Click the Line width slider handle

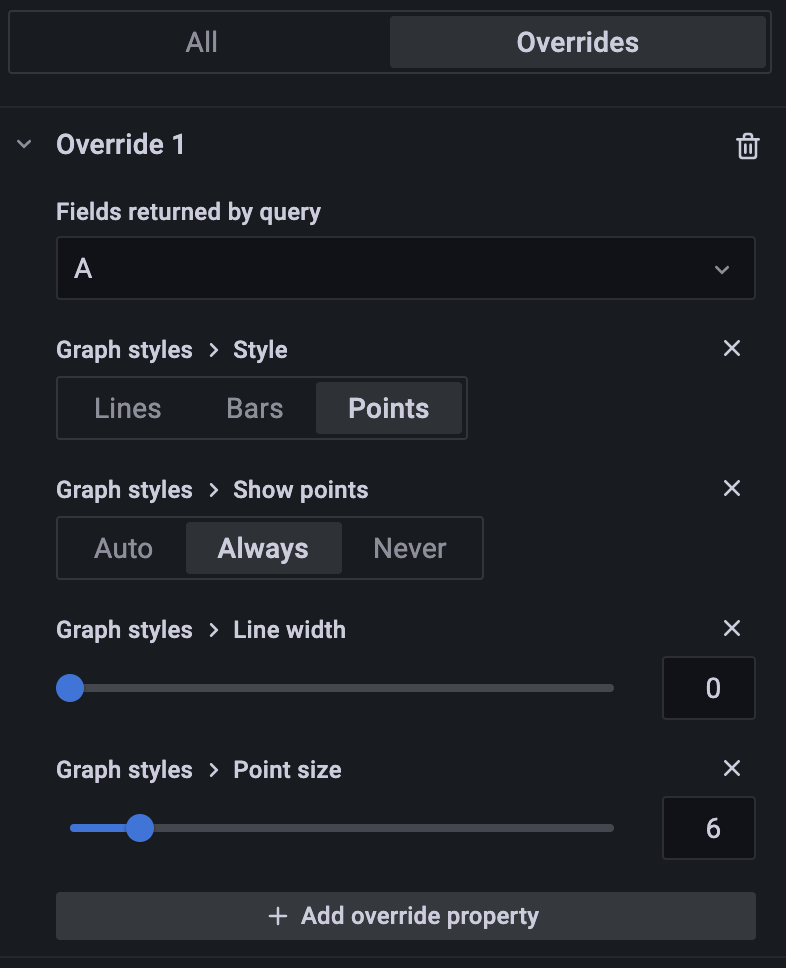click(70, 688)
